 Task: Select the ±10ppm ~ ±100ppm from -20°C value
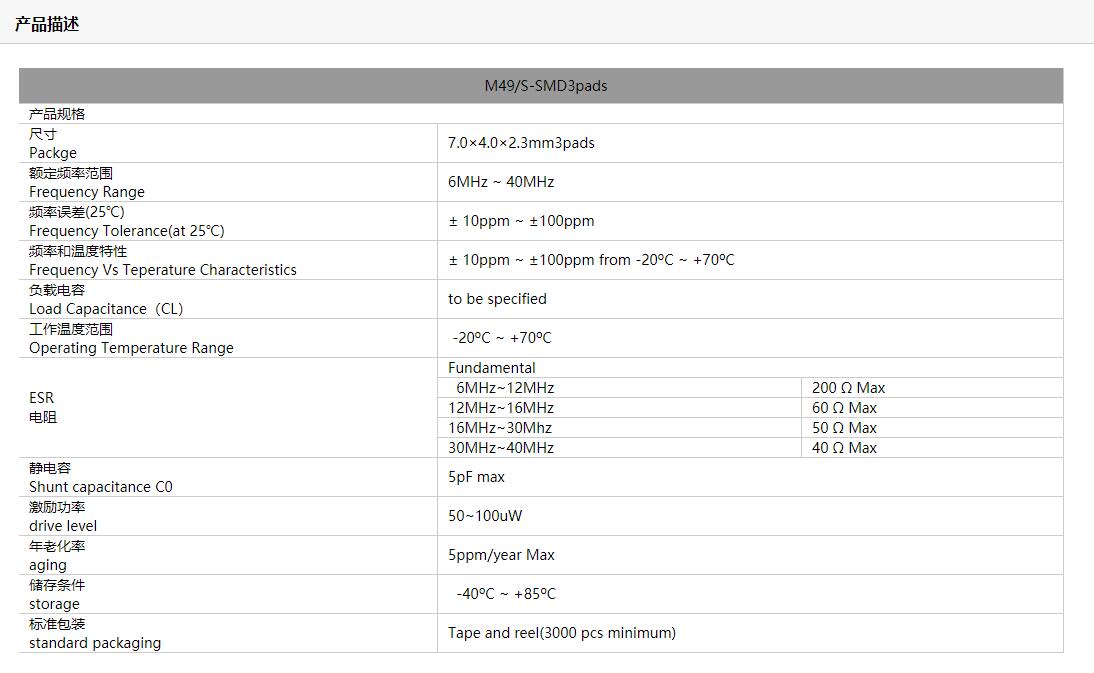tap(591, 260)
